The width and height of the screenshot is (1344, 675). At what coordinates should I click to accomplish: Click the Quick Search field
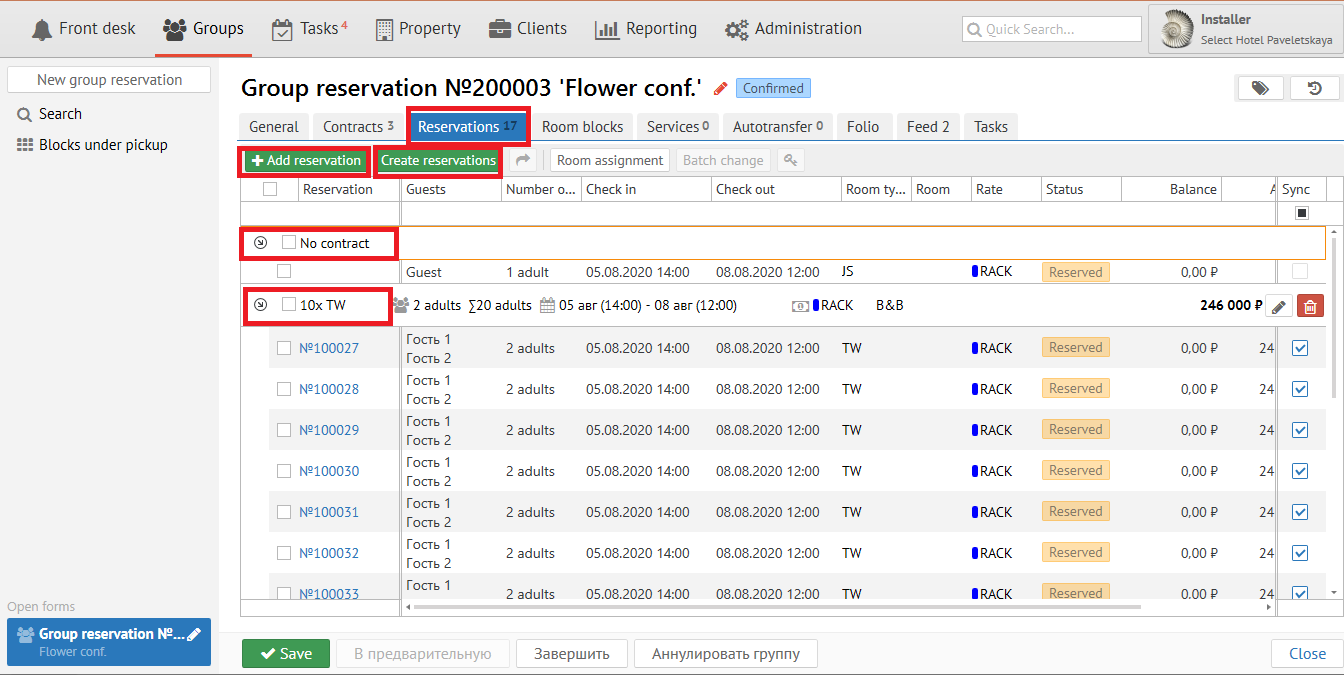pos(1051,29)
